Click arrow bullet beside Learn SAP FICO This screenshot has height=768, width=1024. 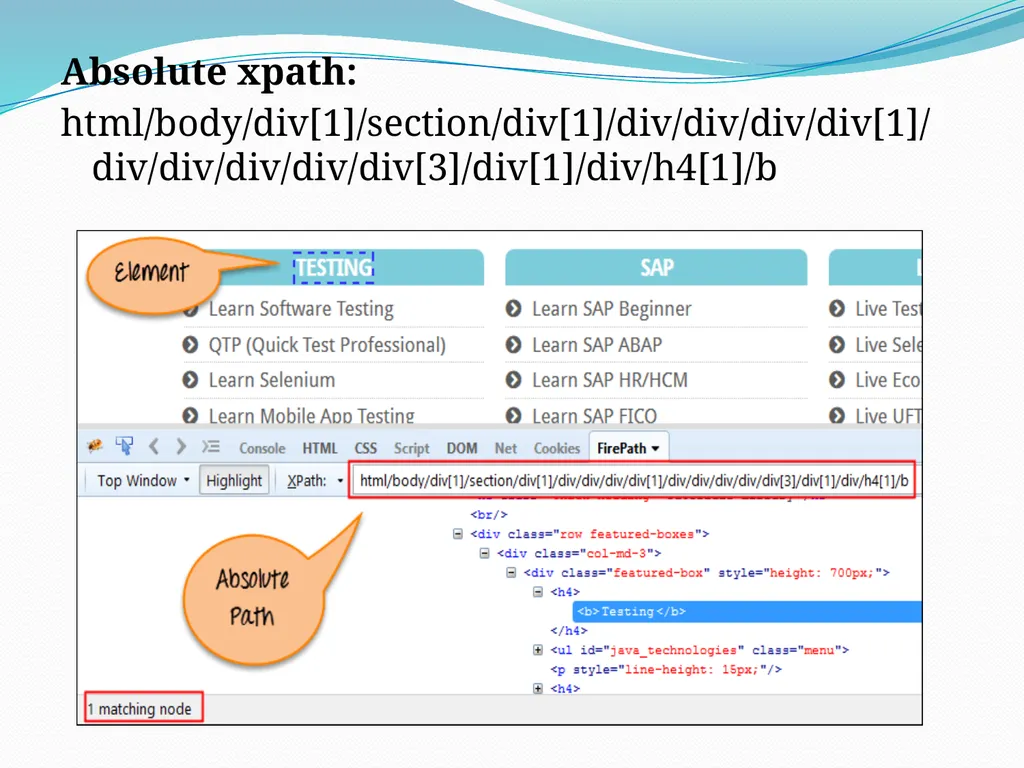(x=513, y=415)
